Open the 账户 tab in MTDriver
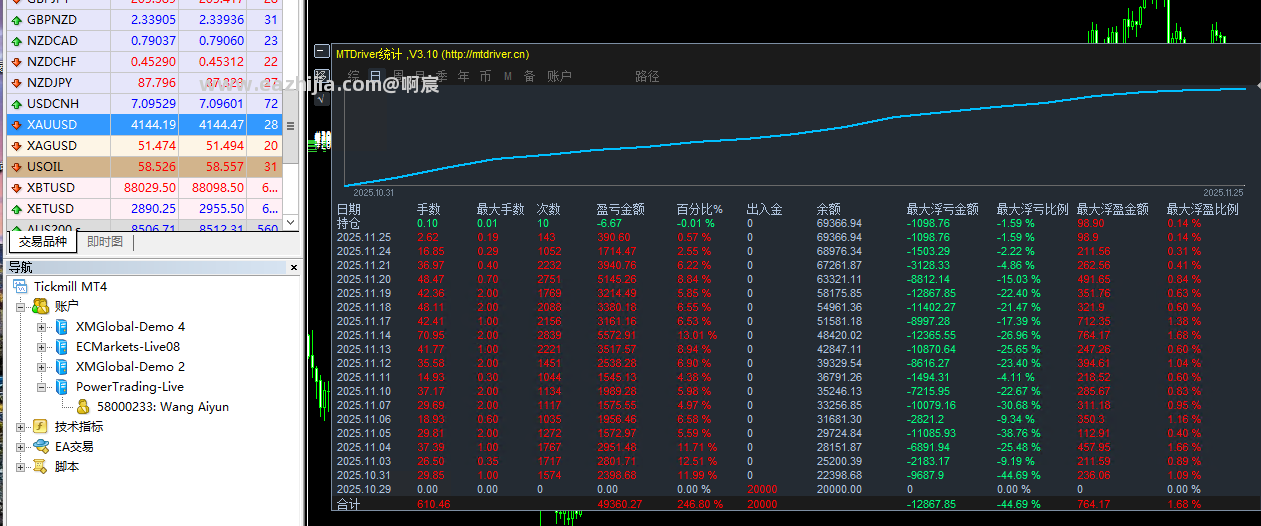1261x526 pixels. coord(559,76)
